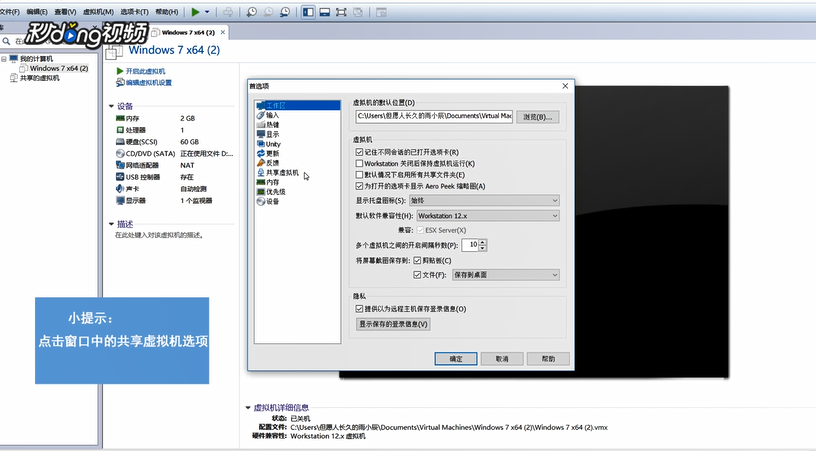816x451 pixels.
Task: Click the green power-on play toolbar icon
Action: pyautogui.click(x=195, y=11)
